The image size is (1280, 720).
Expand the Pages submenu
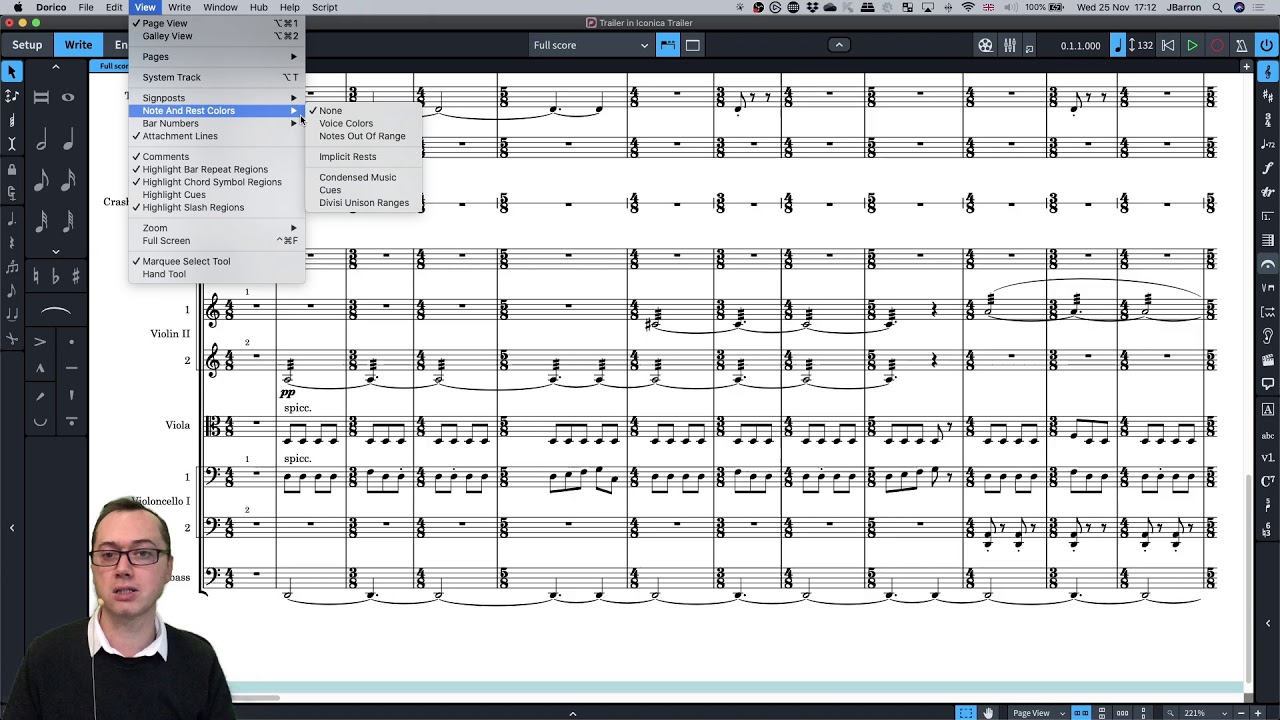coord(216,57)
